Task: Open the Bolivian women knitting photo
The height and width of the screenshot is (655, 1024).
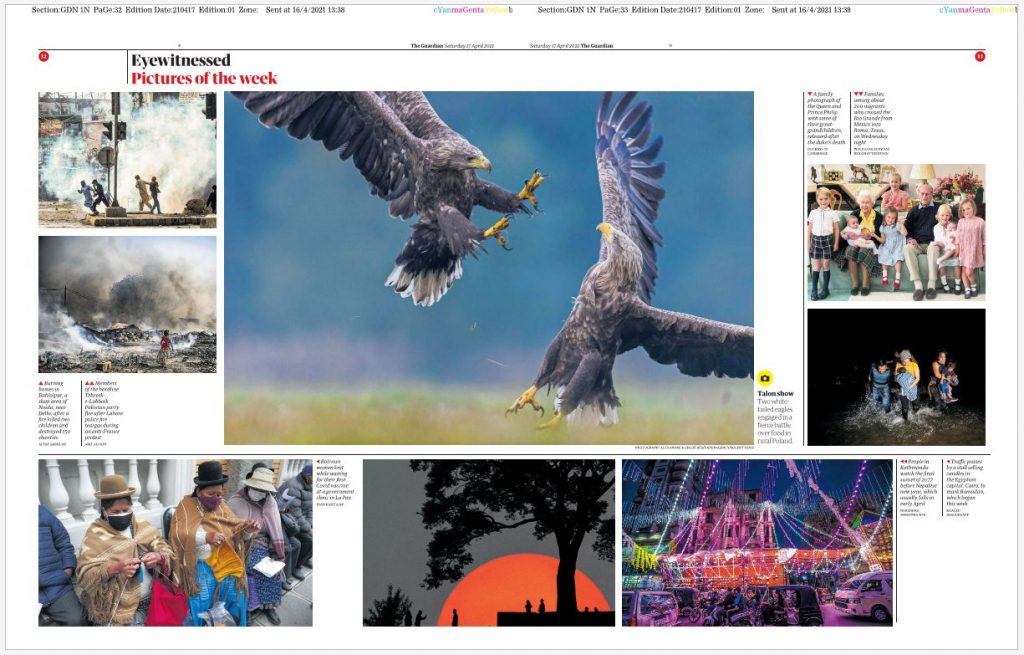Action: point(175,542)
